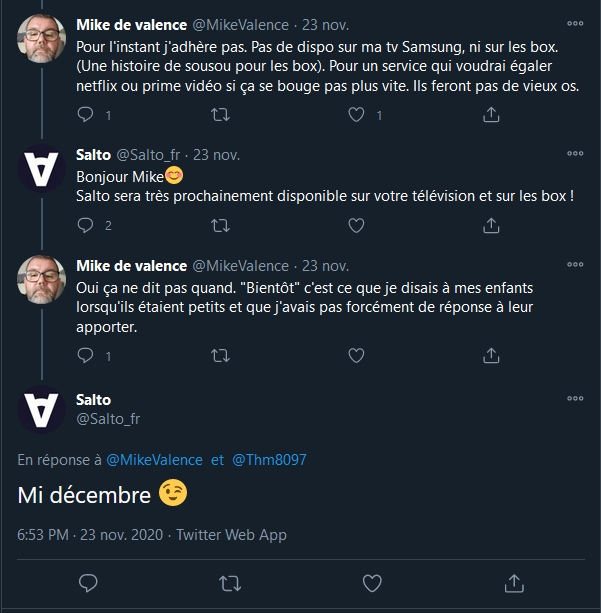Screen dimensions: 601x613
Task: Retweet Mike's first tweet about Samsung TV
Action: coord(221,115)
